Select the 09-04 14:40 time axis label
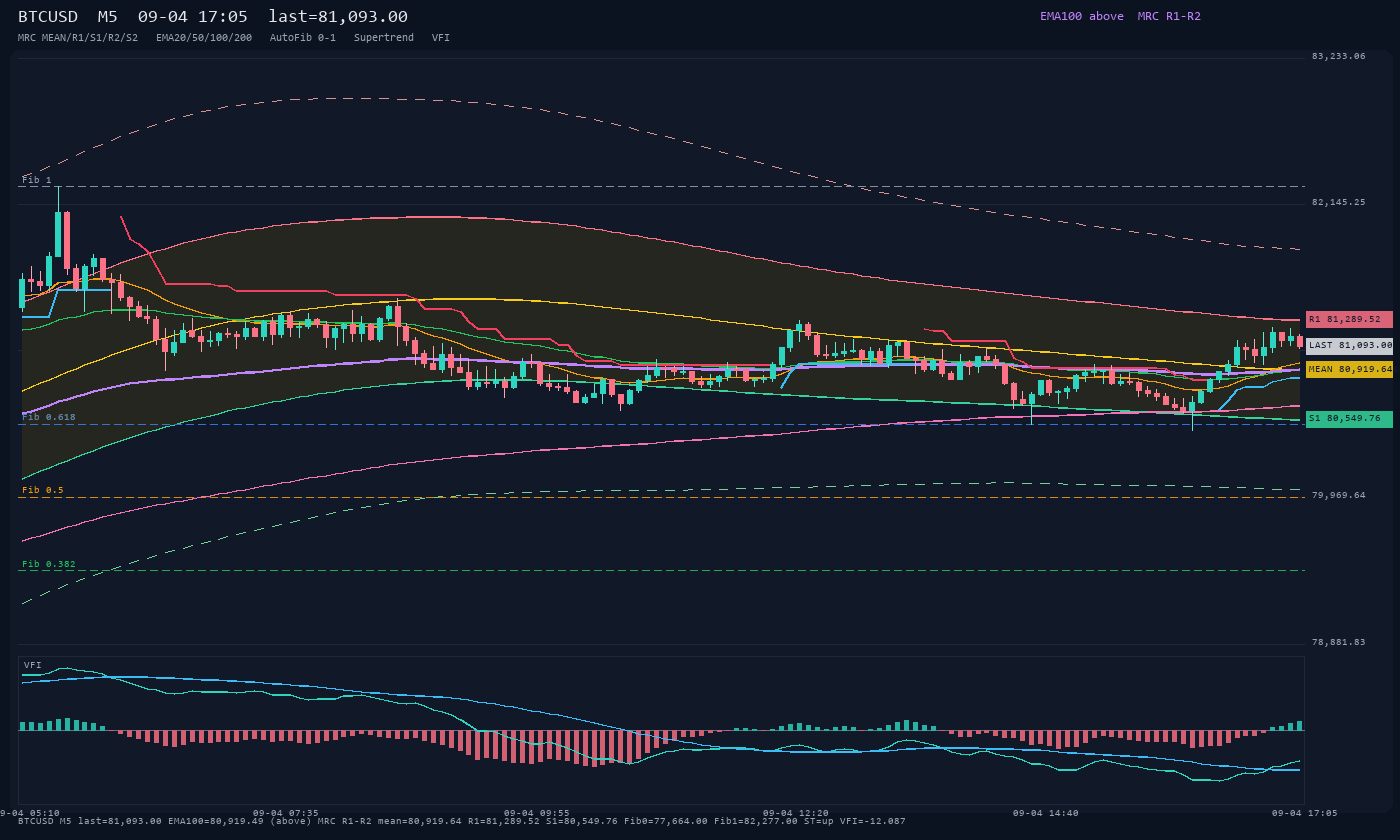Image resolution: width=1400 pixels, height=840 pixels. tap(1046, 813)
